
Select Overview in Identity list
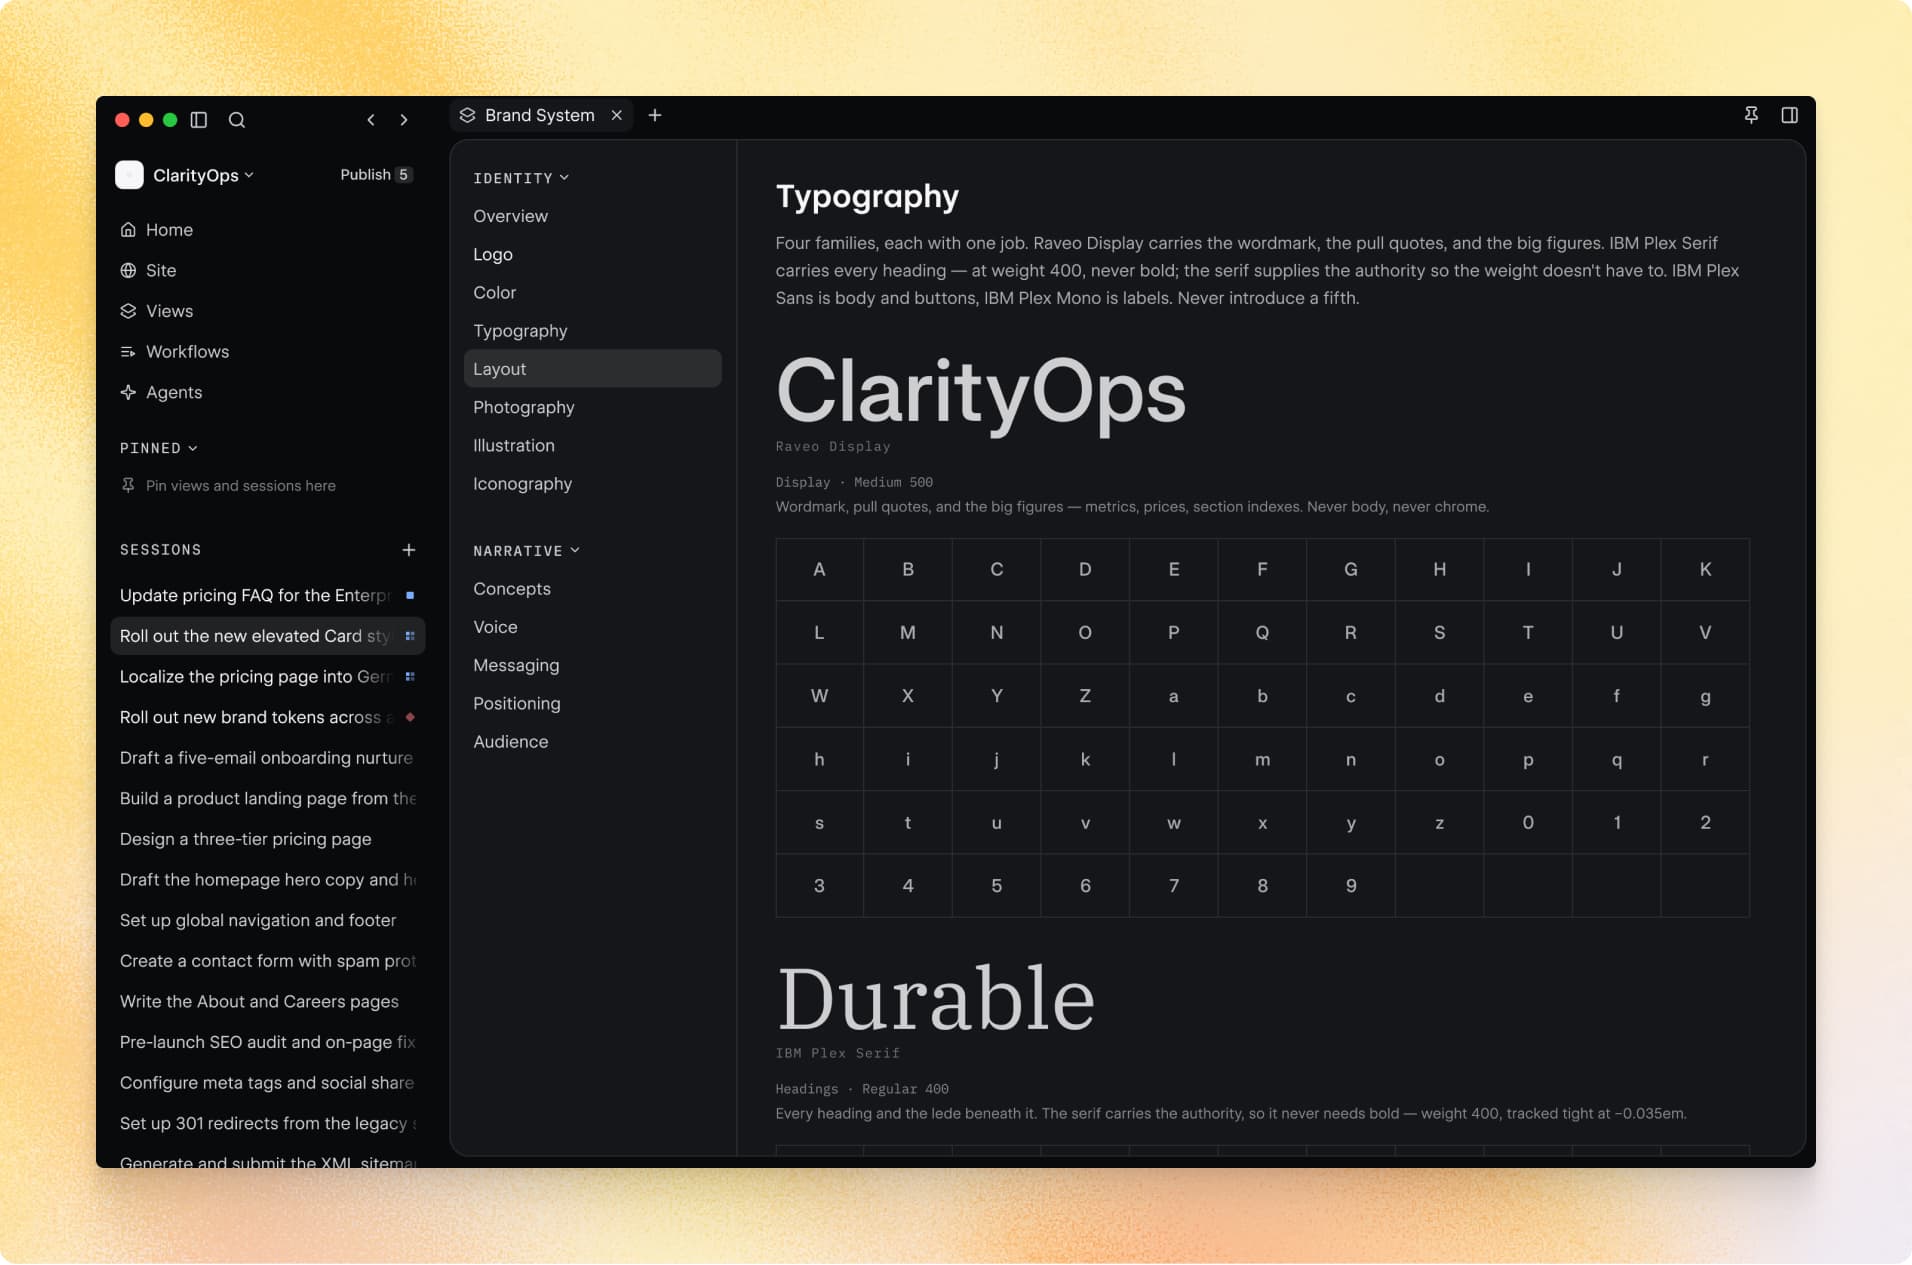(x=593, y=216)
